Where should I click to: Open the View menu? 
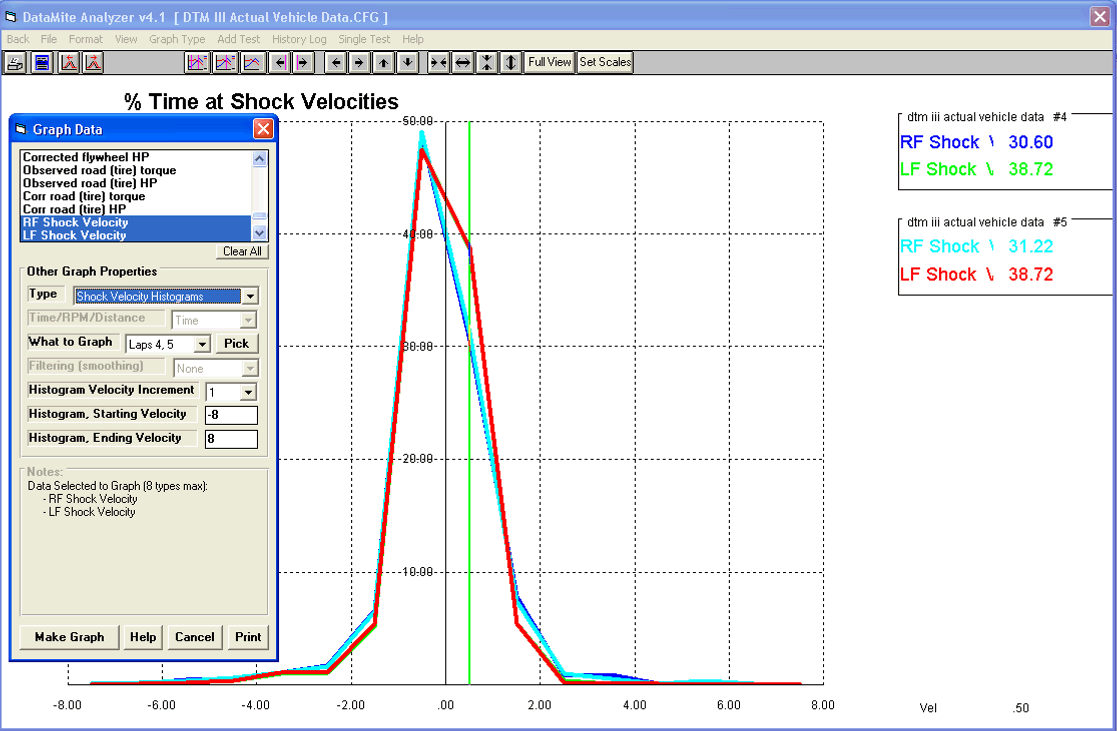pyautogui.click(x=126, y=39)
